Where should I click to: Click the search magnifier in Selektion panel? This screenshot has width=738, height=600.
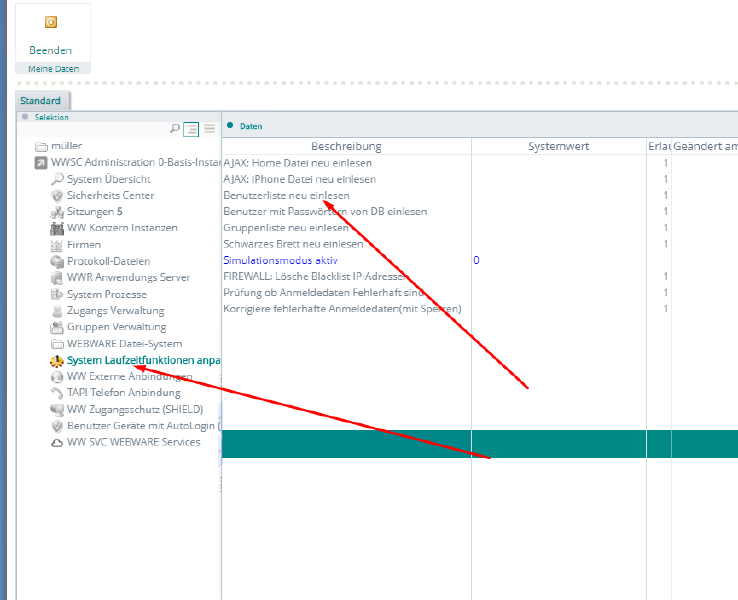coord(175,129)
